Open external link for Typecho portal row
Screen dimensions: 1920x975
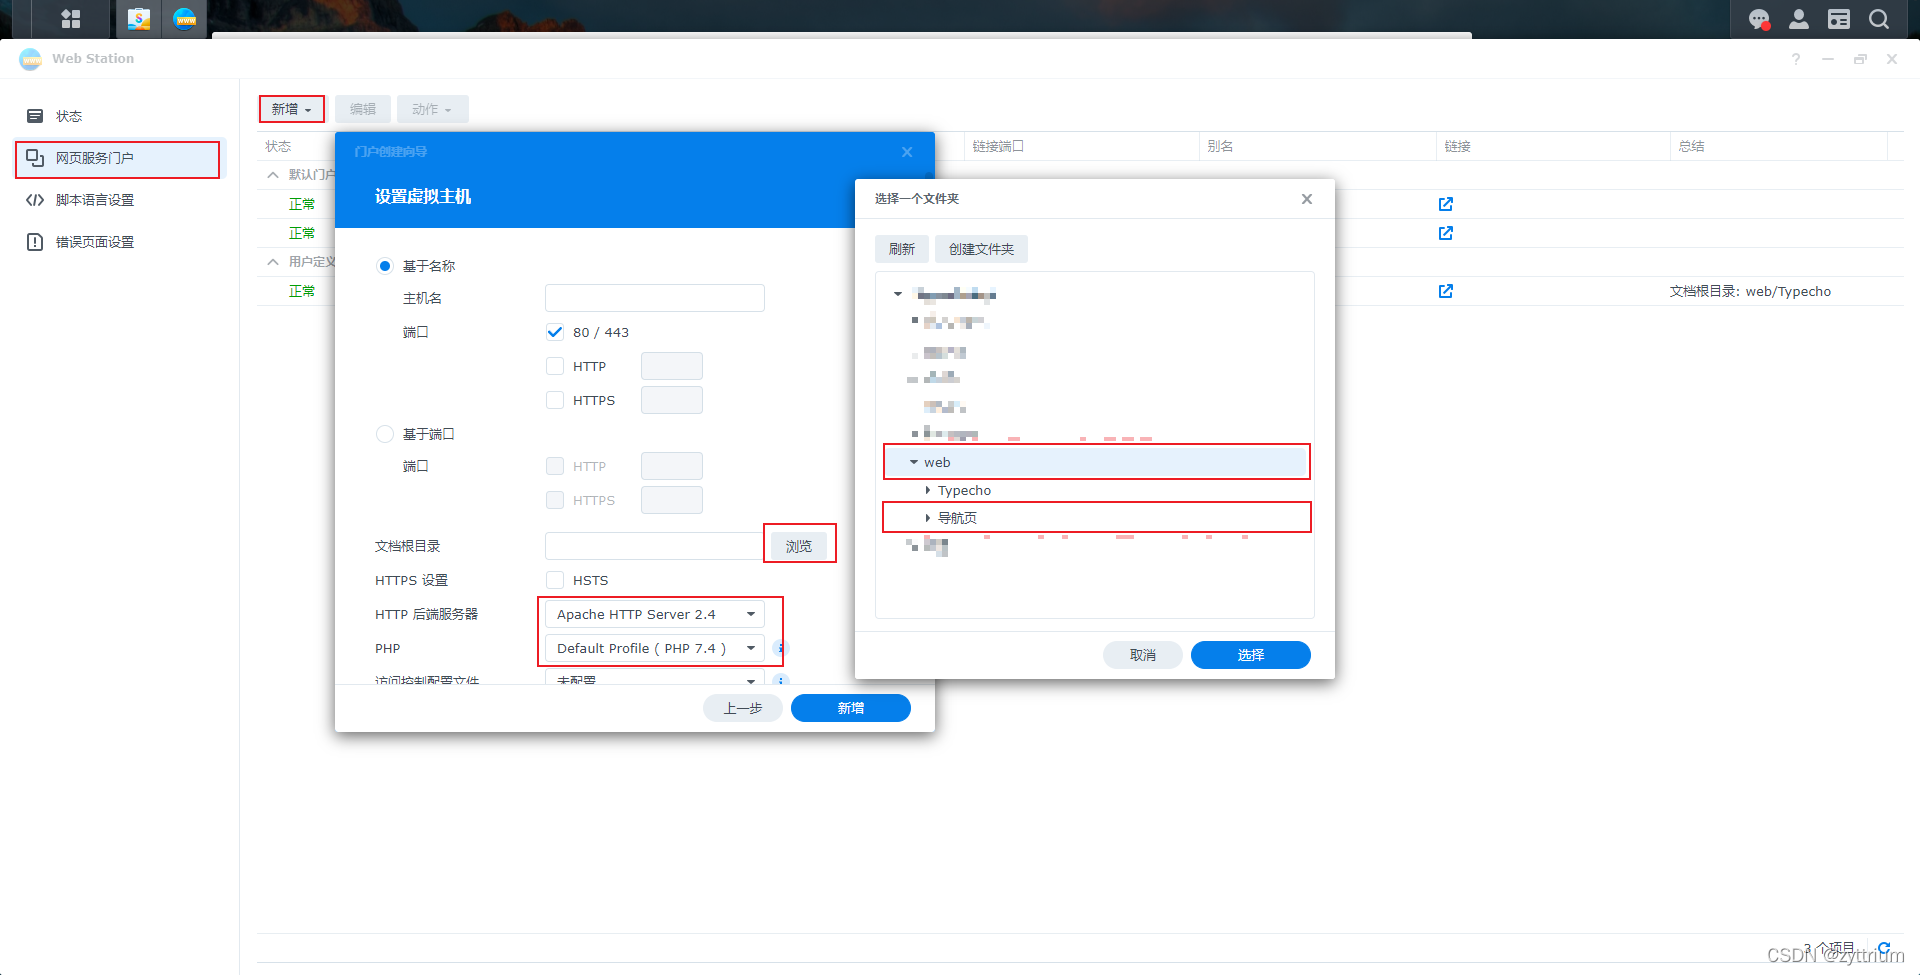[1445, 291]
